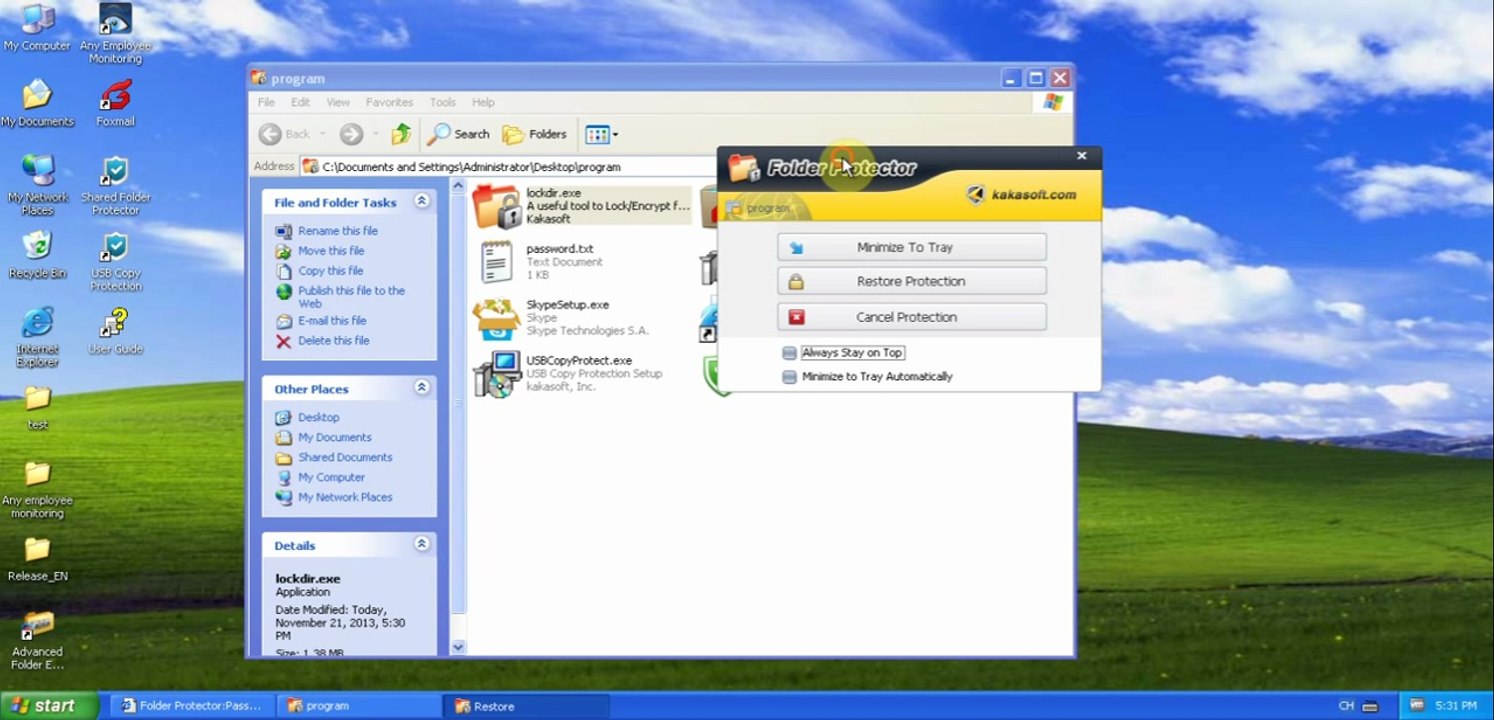Close the Folder Protector dialog
1494x720 pixels.
(1081, 156)
